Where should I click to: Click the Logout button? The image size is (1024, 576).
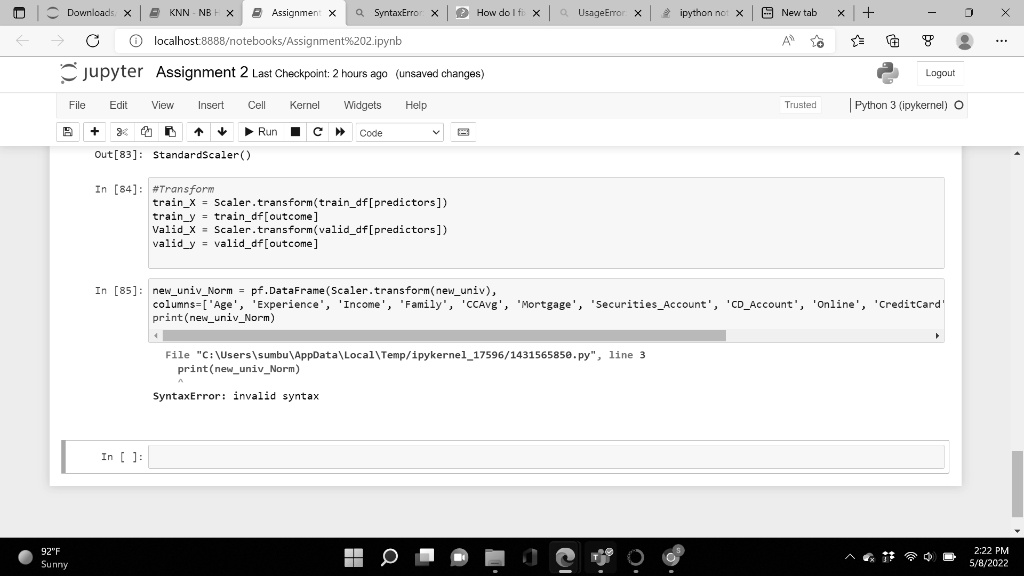point(939,73)
